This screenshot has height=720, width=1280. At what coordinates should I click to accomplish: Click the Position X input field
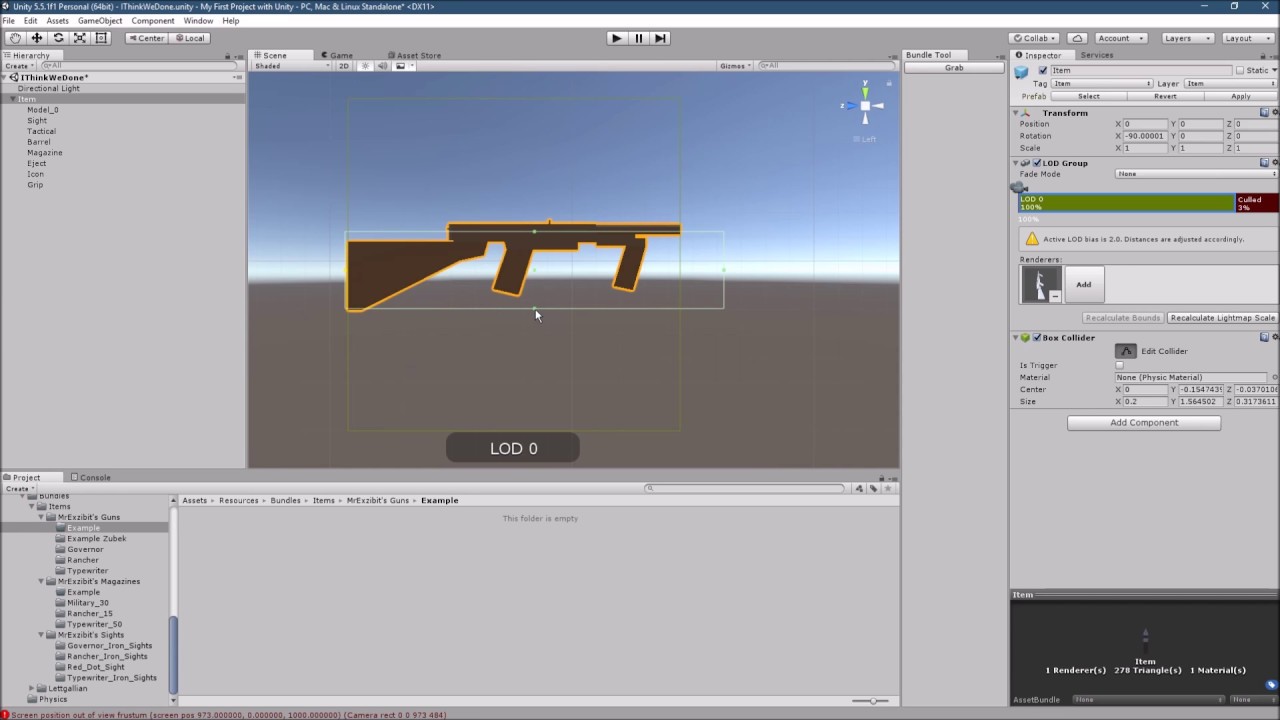[1145, 124]
